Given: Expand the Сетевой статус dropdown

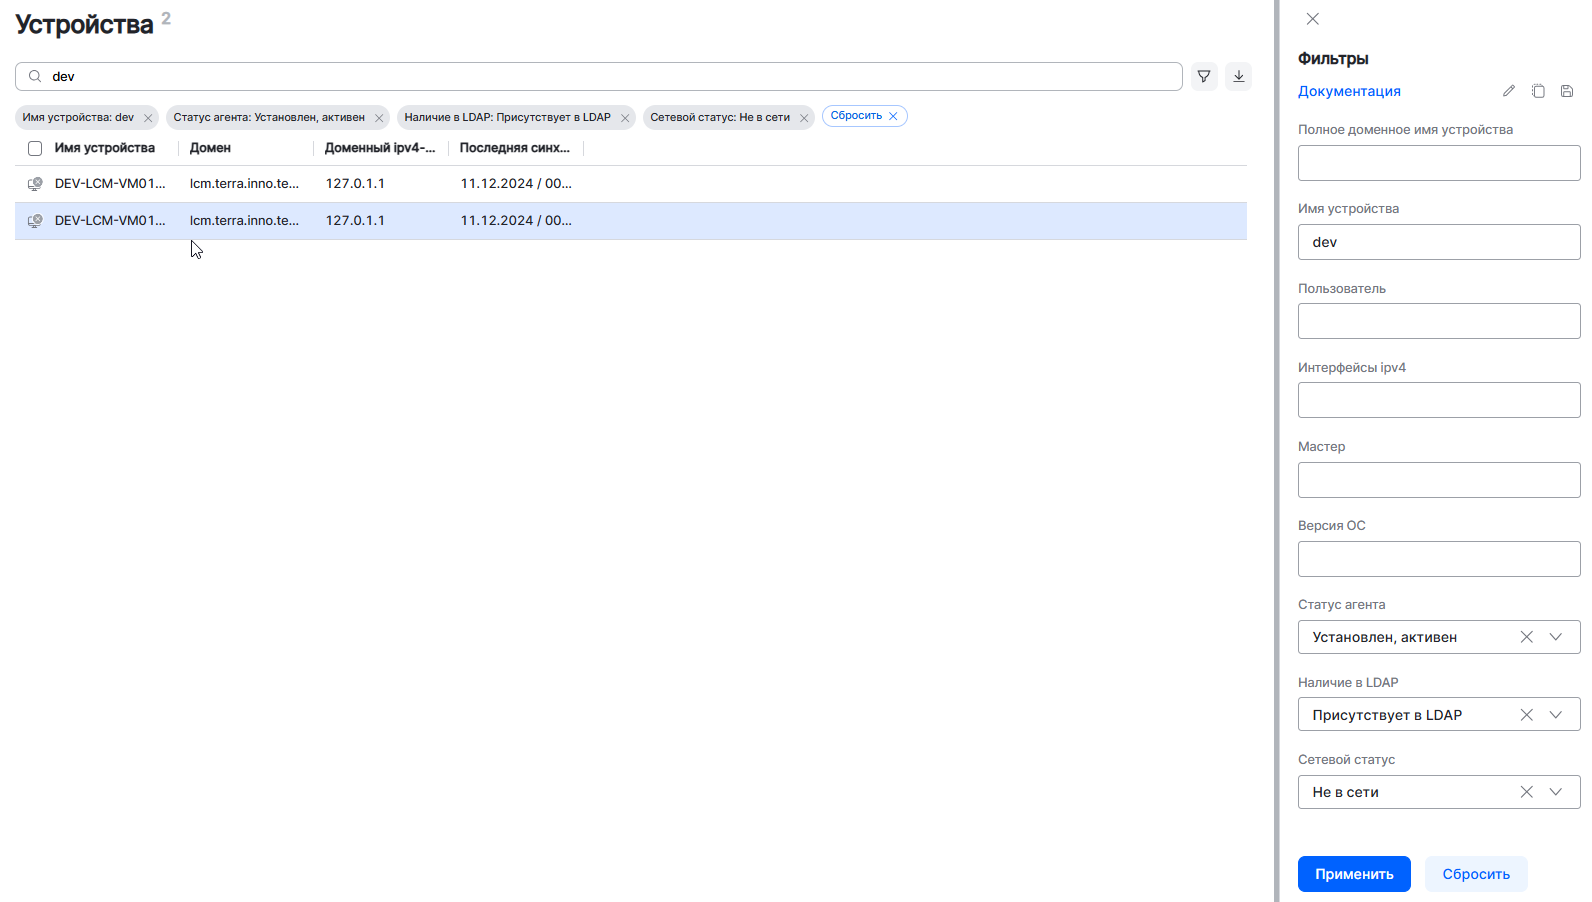Looking at the screenshot, I should point(1556,792).
